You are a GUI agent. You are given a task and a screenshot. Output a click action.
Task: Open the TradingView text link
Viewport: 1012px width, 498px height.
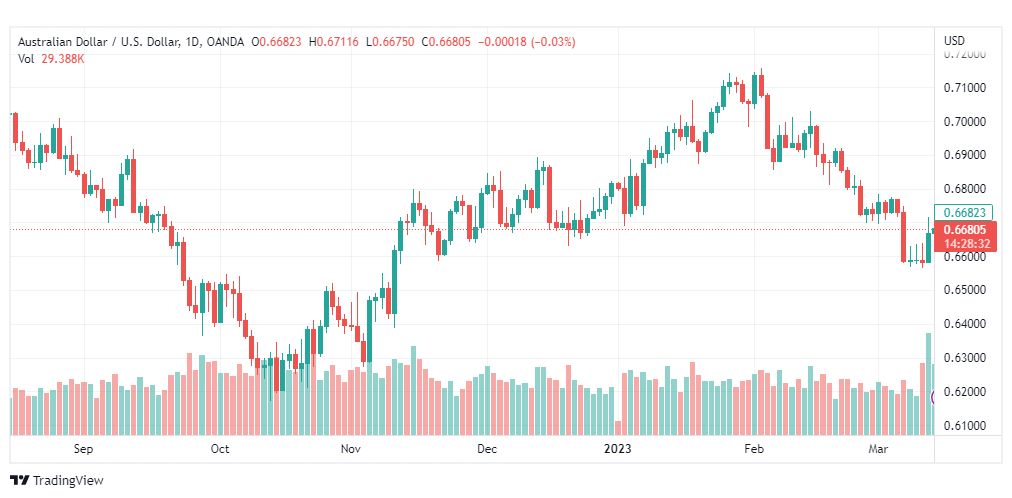point(68,481)
